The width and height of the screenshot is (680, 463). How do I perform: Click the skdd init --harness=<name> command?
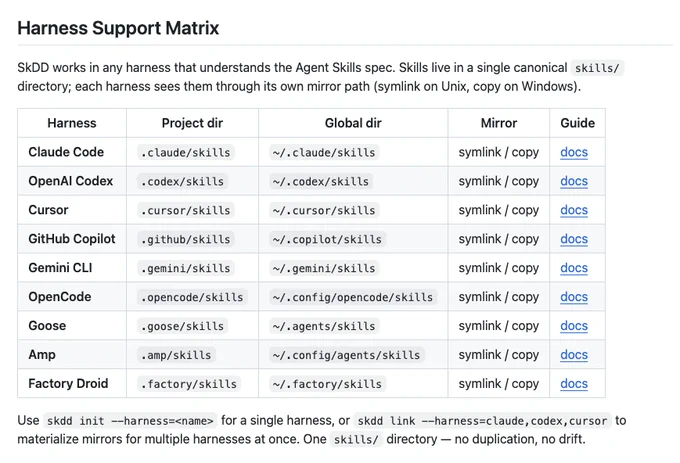[130, 421]
